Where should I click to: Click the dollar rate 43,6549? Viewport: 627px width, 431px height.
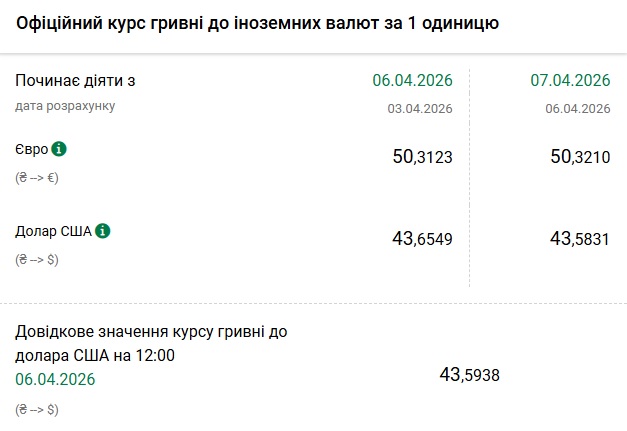[423, 239]
